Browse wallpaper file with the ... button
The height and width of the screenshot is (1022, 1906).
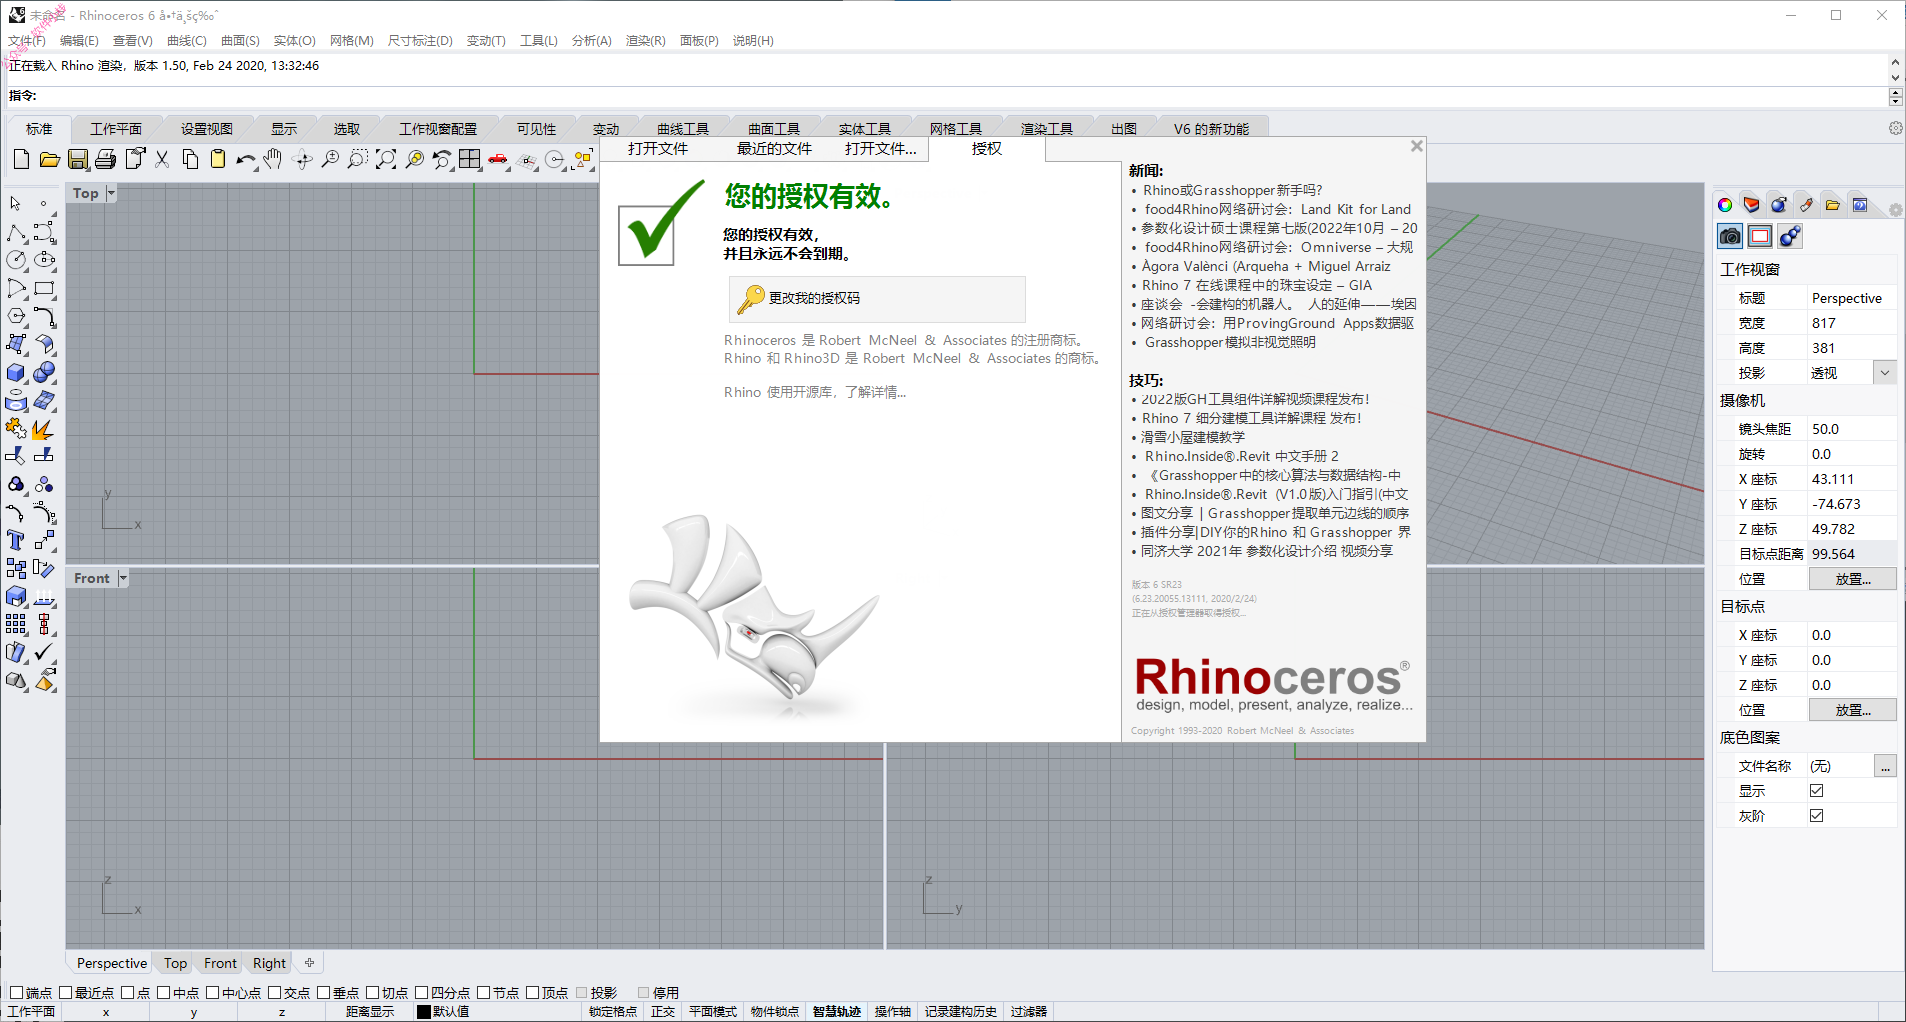click(x=1885, y=766)
